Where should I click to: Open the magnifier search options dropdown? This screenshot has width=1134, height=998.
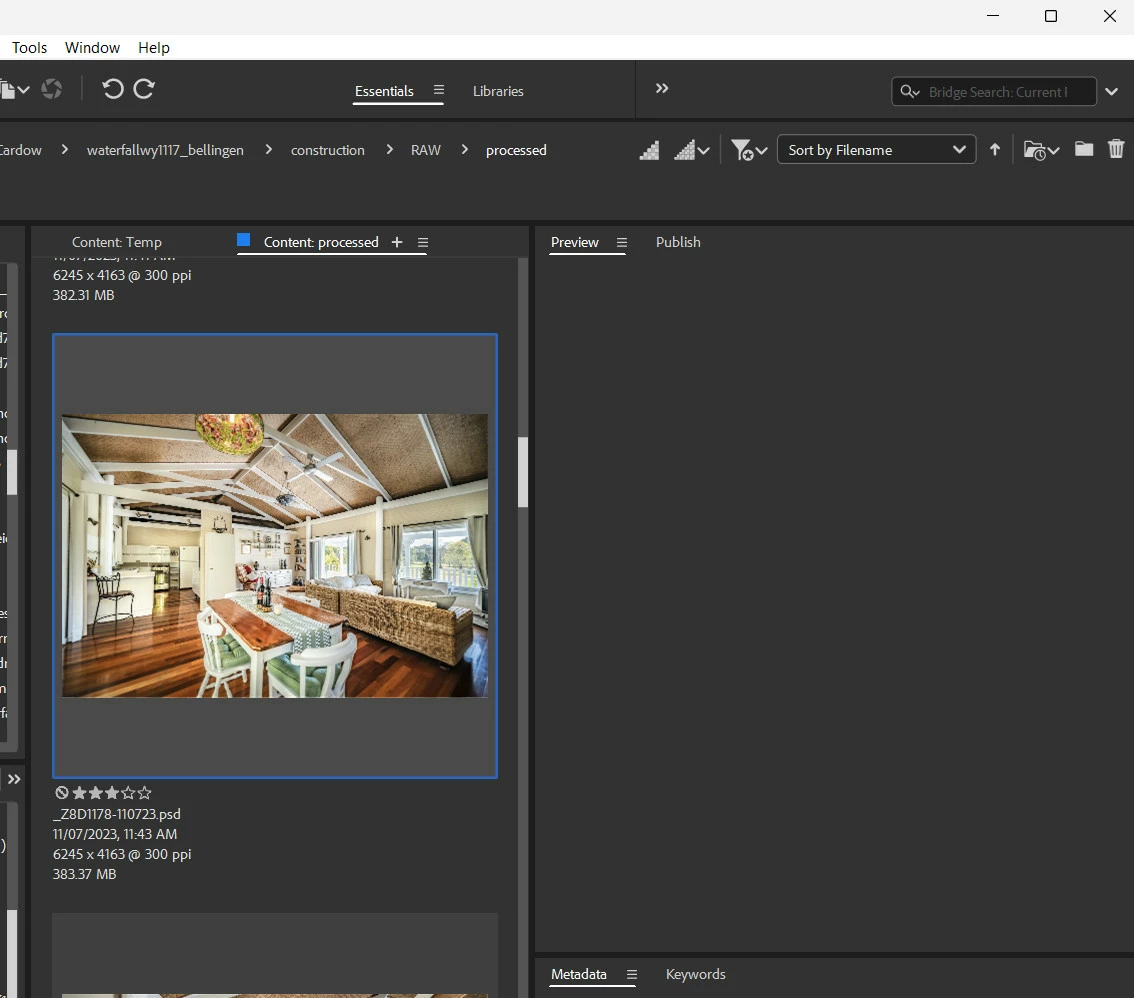[x=910, y=92]
